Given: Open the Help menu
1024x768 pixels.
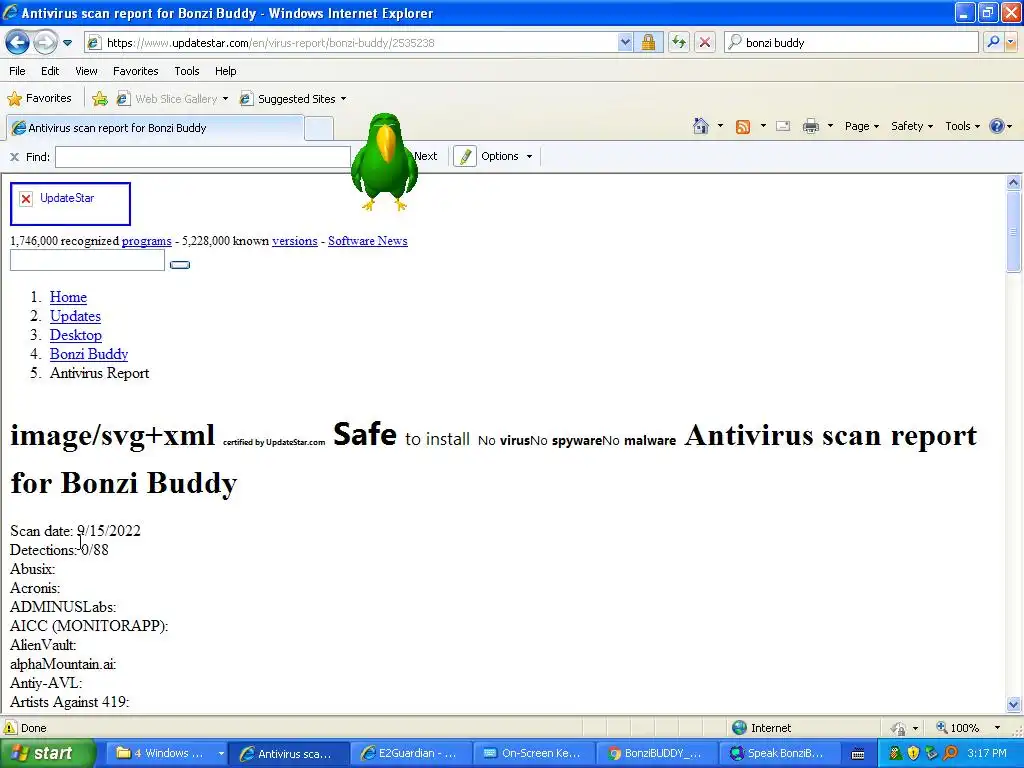Looking at the screenshot, I should tap(225, 71).
